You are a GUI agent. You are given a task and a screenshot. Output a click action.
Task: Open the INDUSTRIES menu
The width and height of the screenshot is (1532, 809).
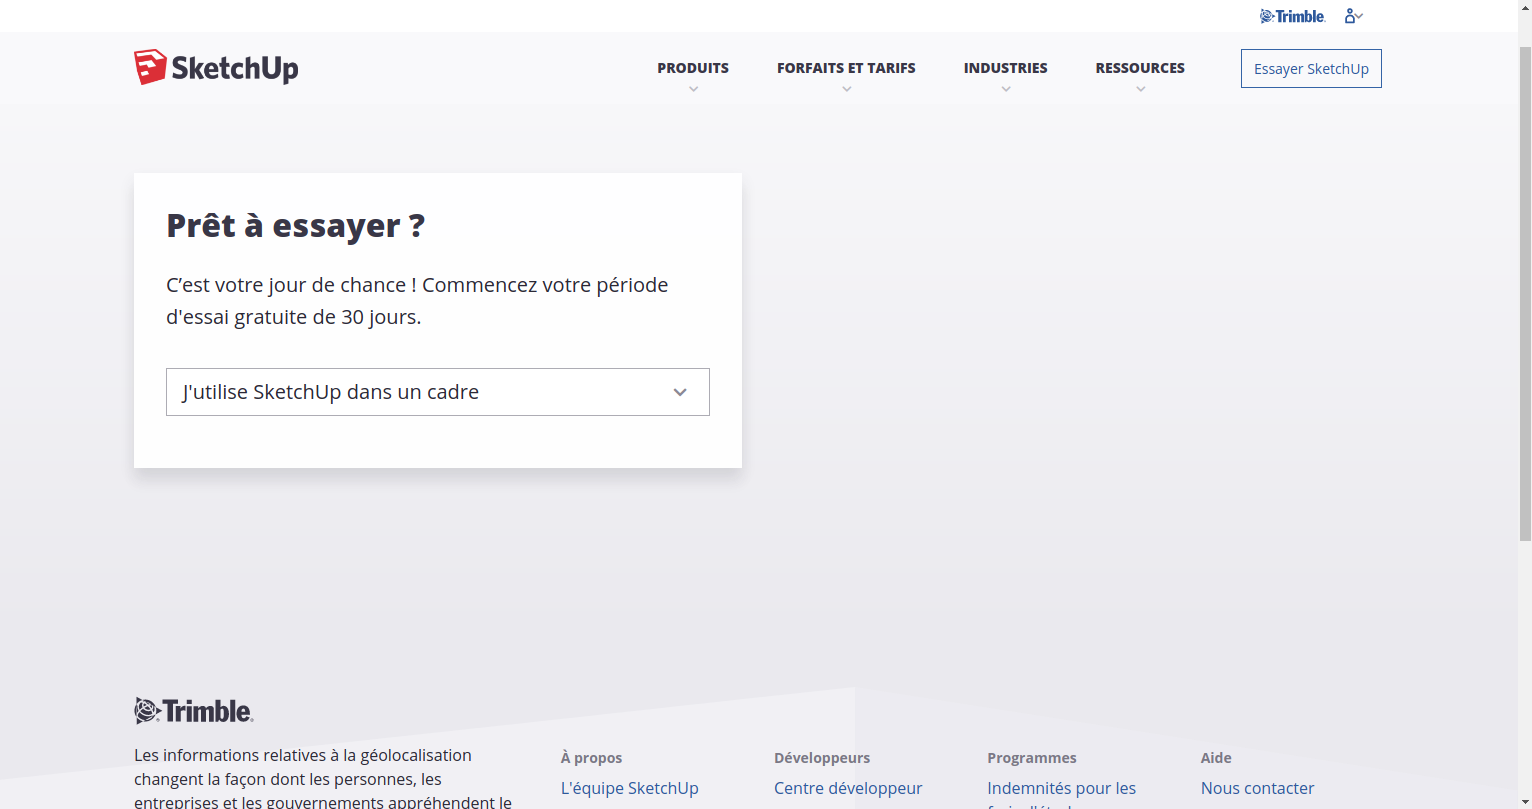pyautogui.click(x=1005, y=68)
